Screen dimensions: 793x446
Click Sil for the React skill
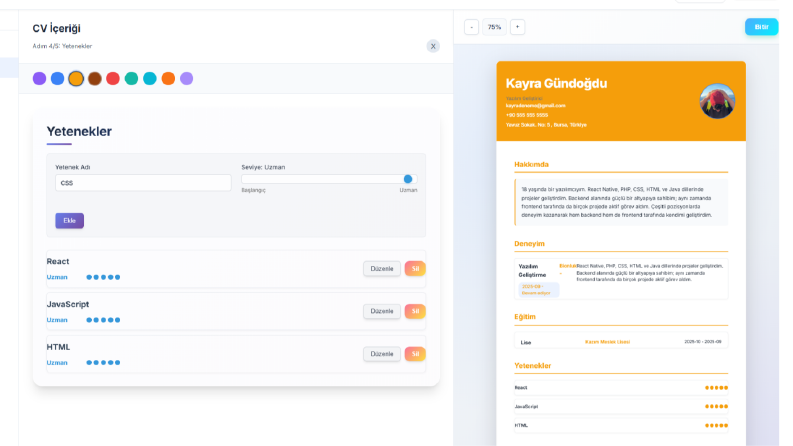coord(415,269)
